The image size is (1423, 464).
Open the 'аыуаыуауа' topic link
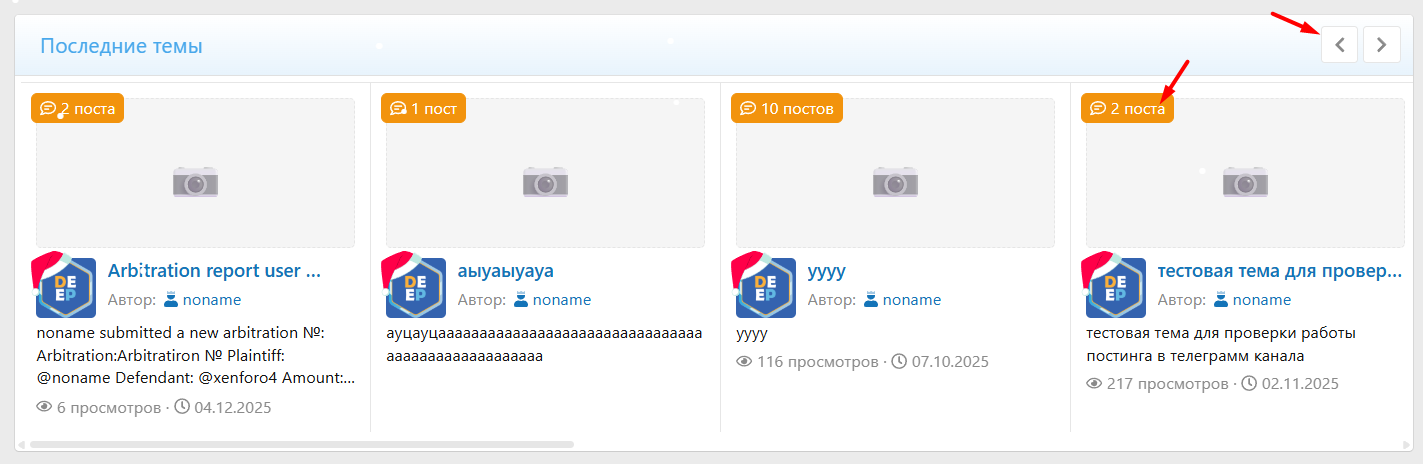tap(505, 271)
